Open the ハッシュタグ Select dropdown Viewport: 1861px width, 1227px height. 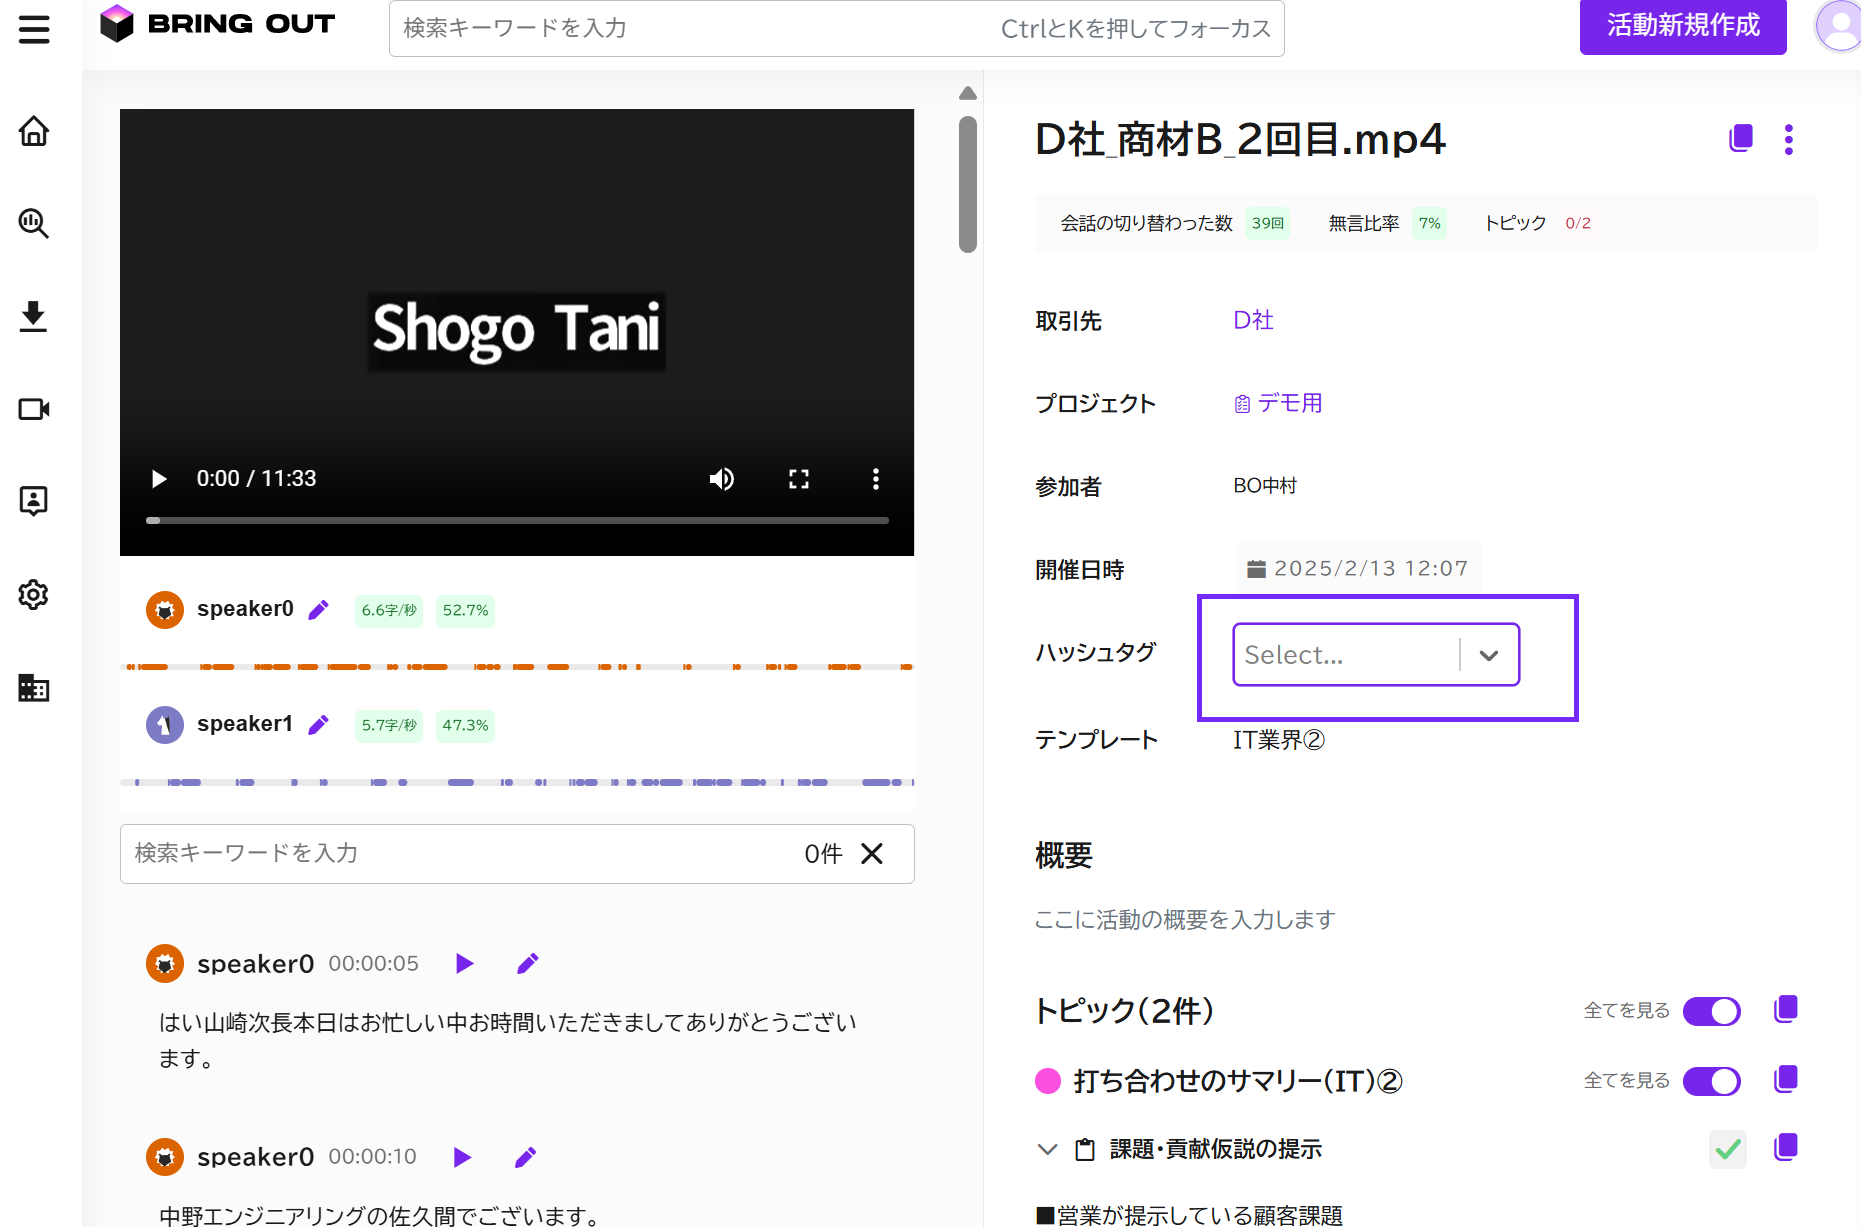[x=1376, y=655]
